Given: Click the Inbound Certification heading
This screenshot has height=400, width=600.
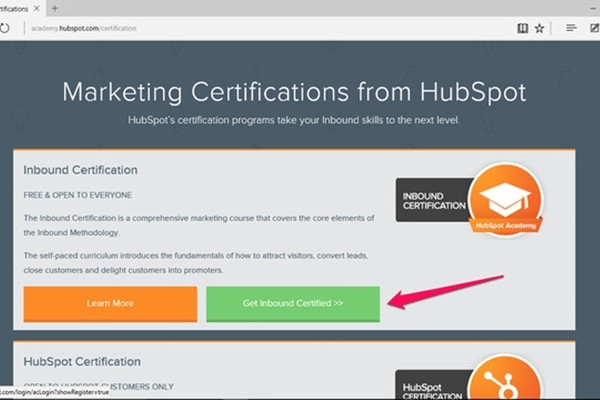Looking at the screenshot, I should click(80, 170).
